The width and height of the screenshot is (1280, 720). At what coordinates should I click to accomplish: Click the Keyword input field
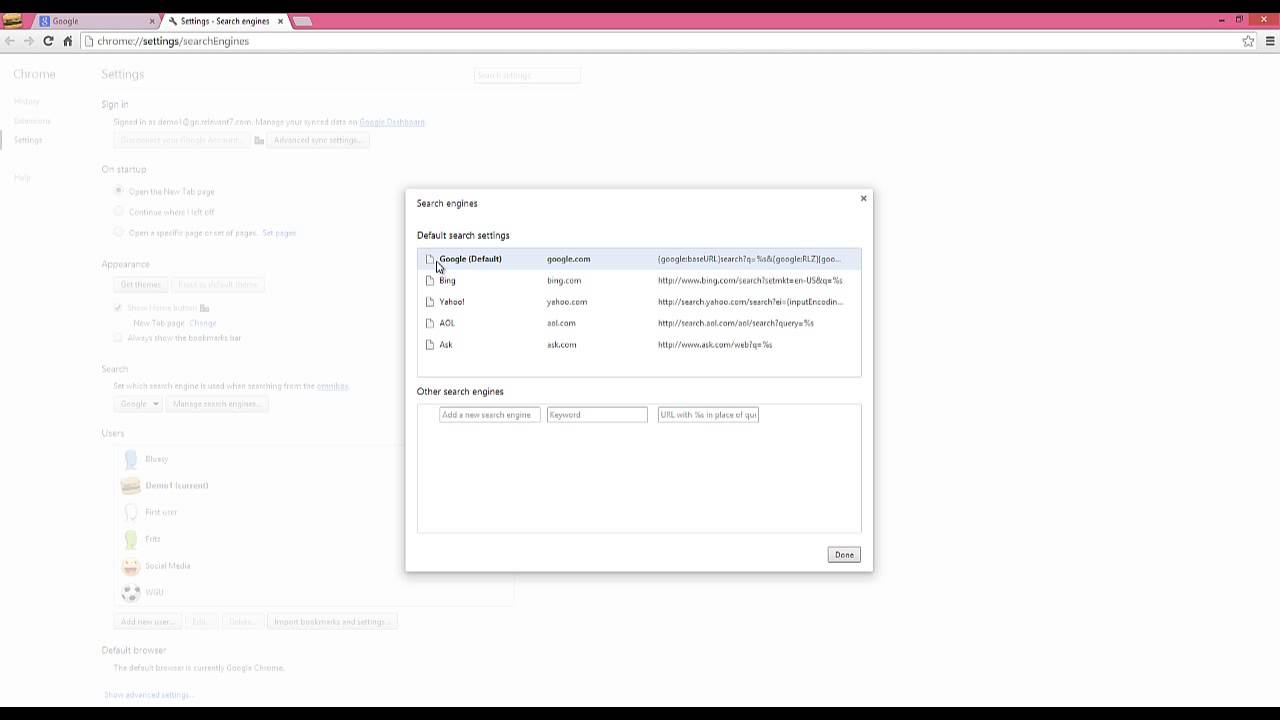pos(597,415)
